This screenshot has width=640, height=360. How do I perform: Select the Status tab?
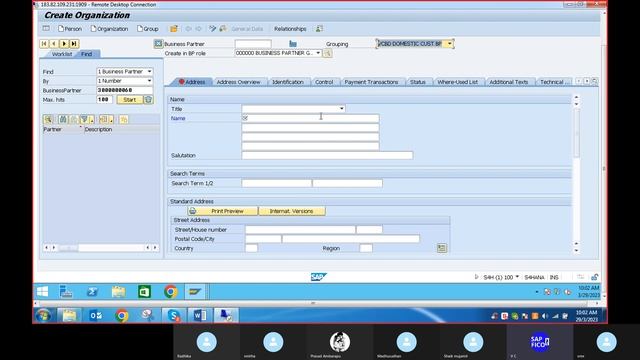[418, 82]
